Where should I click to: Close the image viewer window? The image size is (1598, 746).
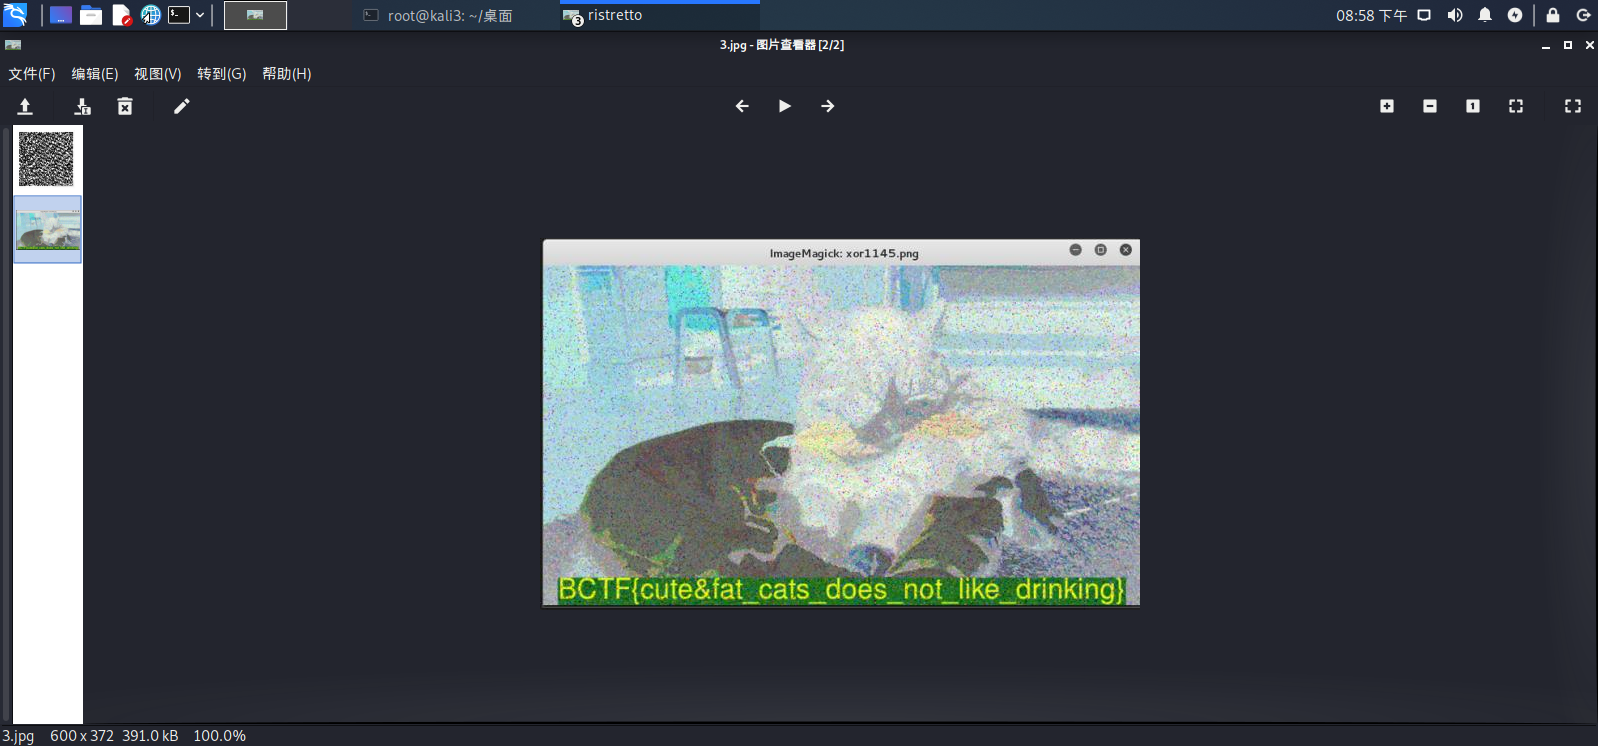click(x=1589, y=45)
